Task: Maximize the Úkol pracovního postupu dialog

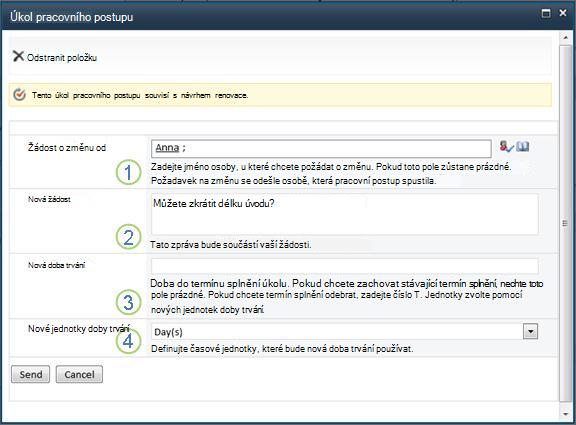Action: pyautogui.click(x=546, y=14)
